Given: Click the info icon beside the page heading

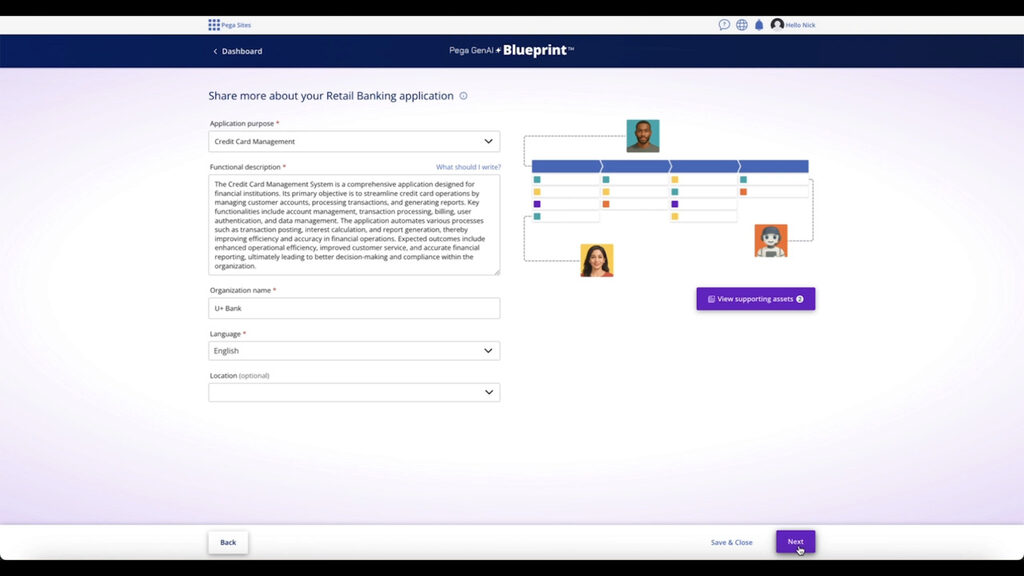Looking at the screenshot, I should pos(462,96).
